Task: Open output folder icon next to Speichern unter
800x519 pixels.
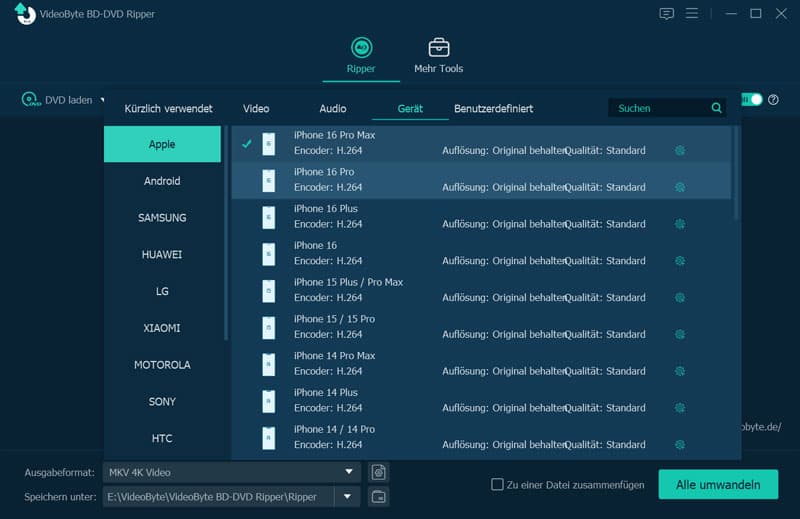Action: (x=379, y=497)
